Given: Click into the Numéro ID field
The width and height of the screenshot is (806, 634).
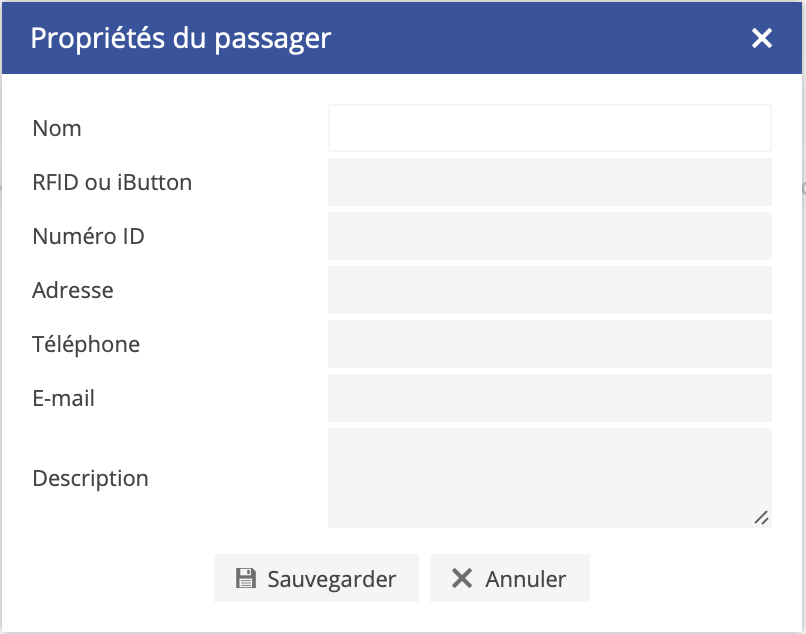Looking at the screenshot, I should point(549,236).
